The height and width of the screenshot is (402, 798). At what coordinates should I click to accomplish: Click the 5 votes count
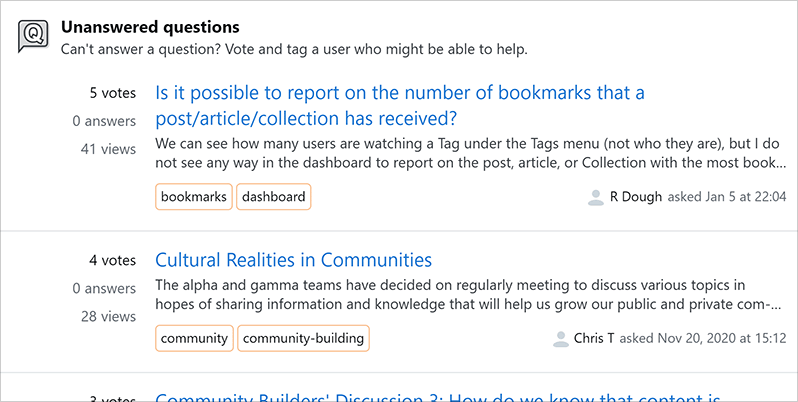tap(112, 93)
